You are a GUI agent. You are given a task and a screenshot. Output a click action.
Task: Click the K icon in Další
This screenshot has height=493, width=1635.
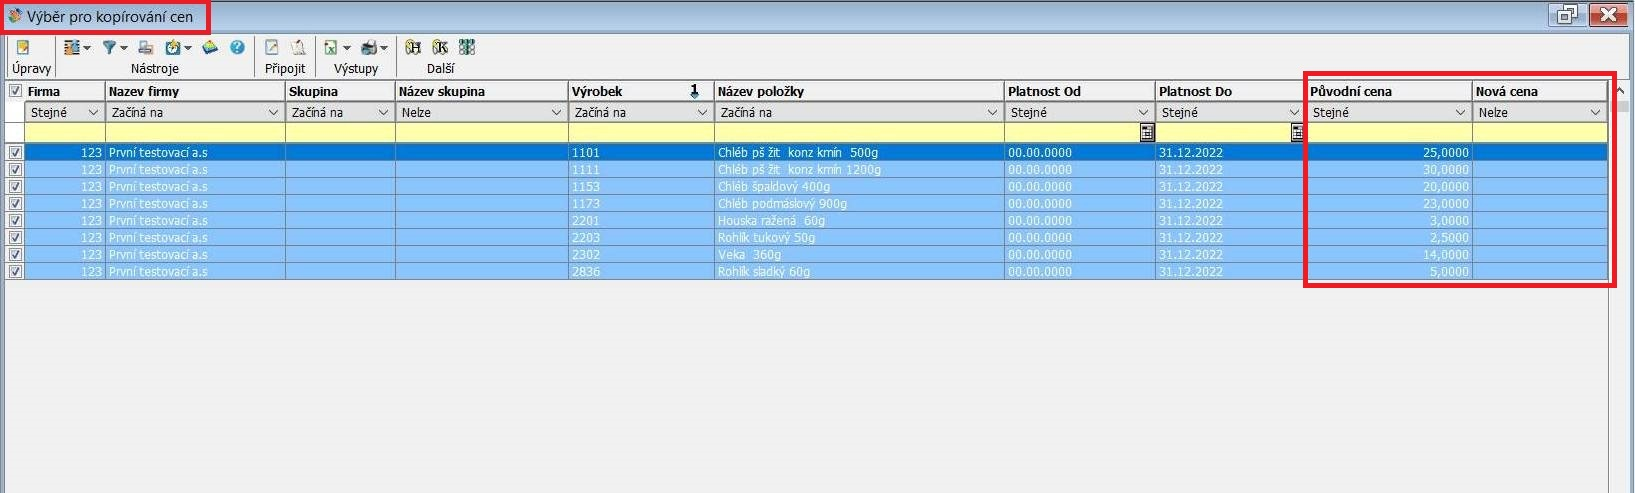pos(440,47)
